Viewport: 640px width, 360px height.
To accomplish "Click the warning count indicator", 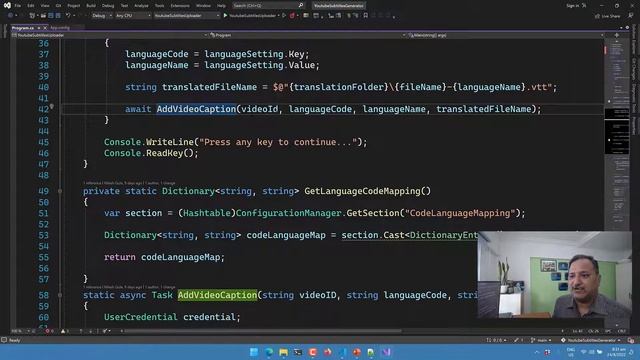I will [x=64, y=331].
